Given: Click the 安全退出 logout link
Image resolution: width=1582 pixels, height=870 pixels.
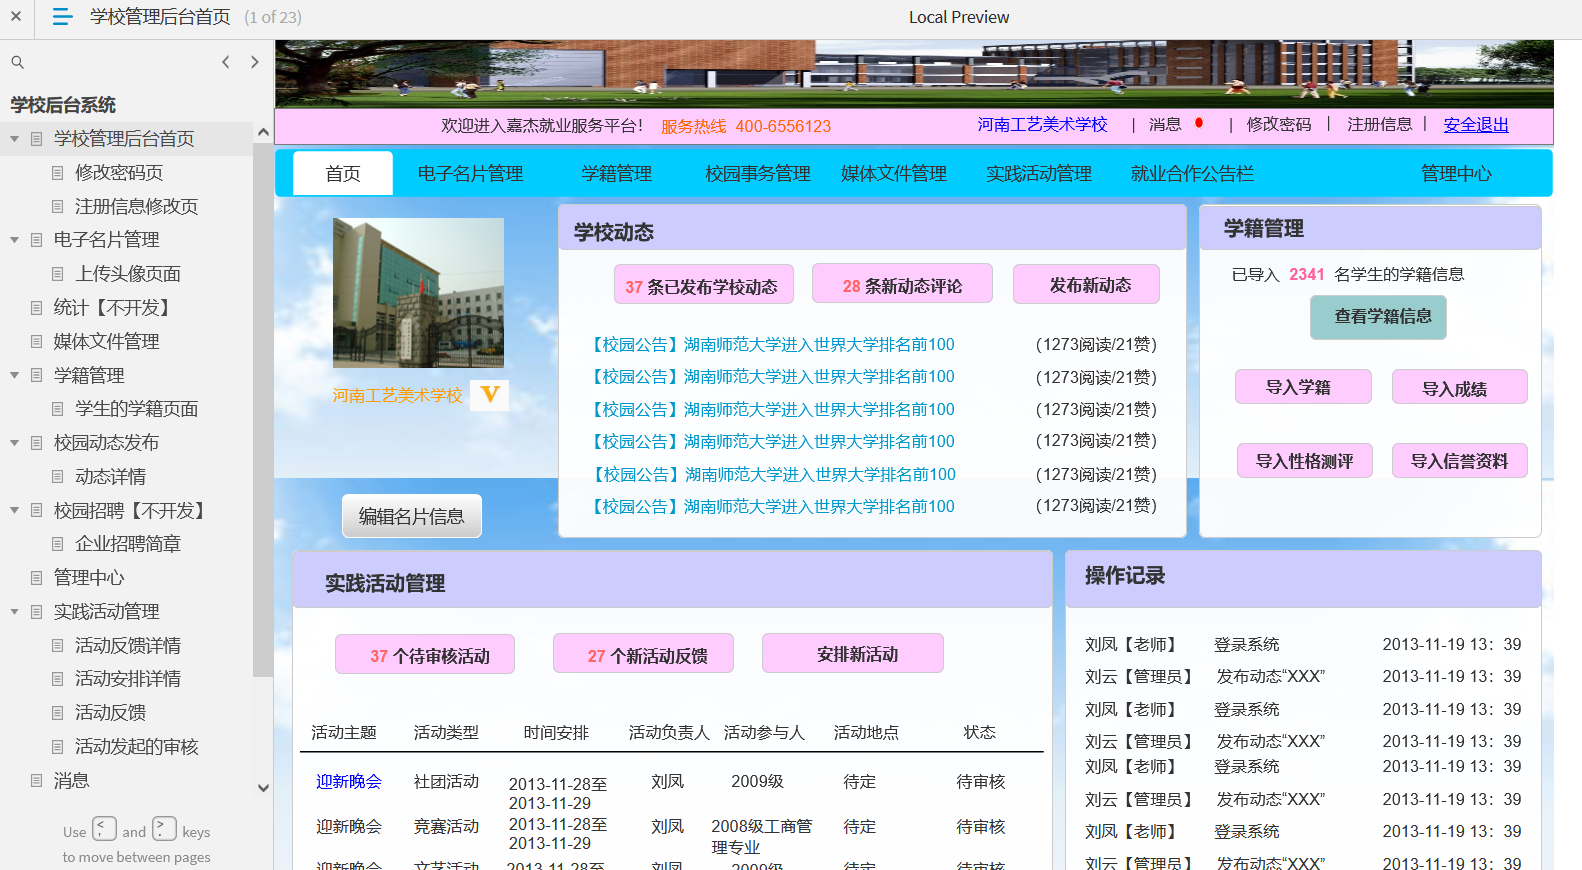Looking at the screenshot, I should coord(1476,125).
